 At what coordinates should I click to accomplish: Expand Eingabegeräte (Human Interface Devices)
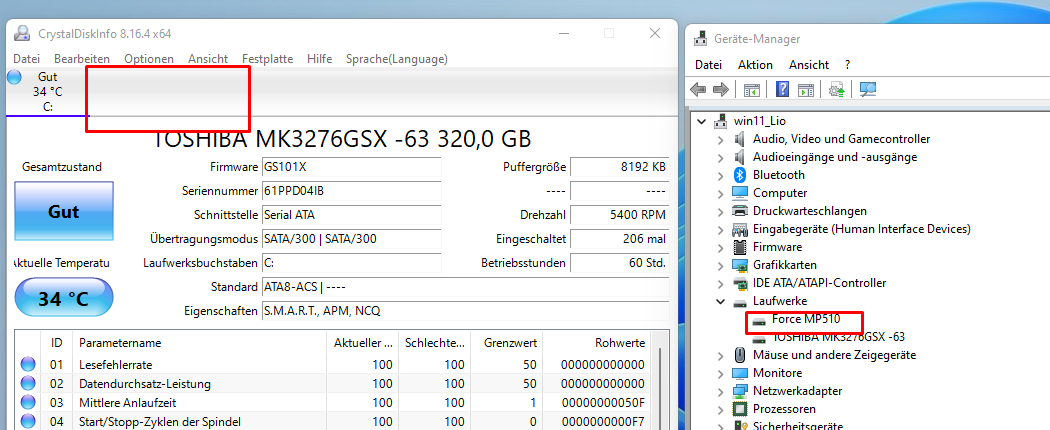tap(721, 229)
